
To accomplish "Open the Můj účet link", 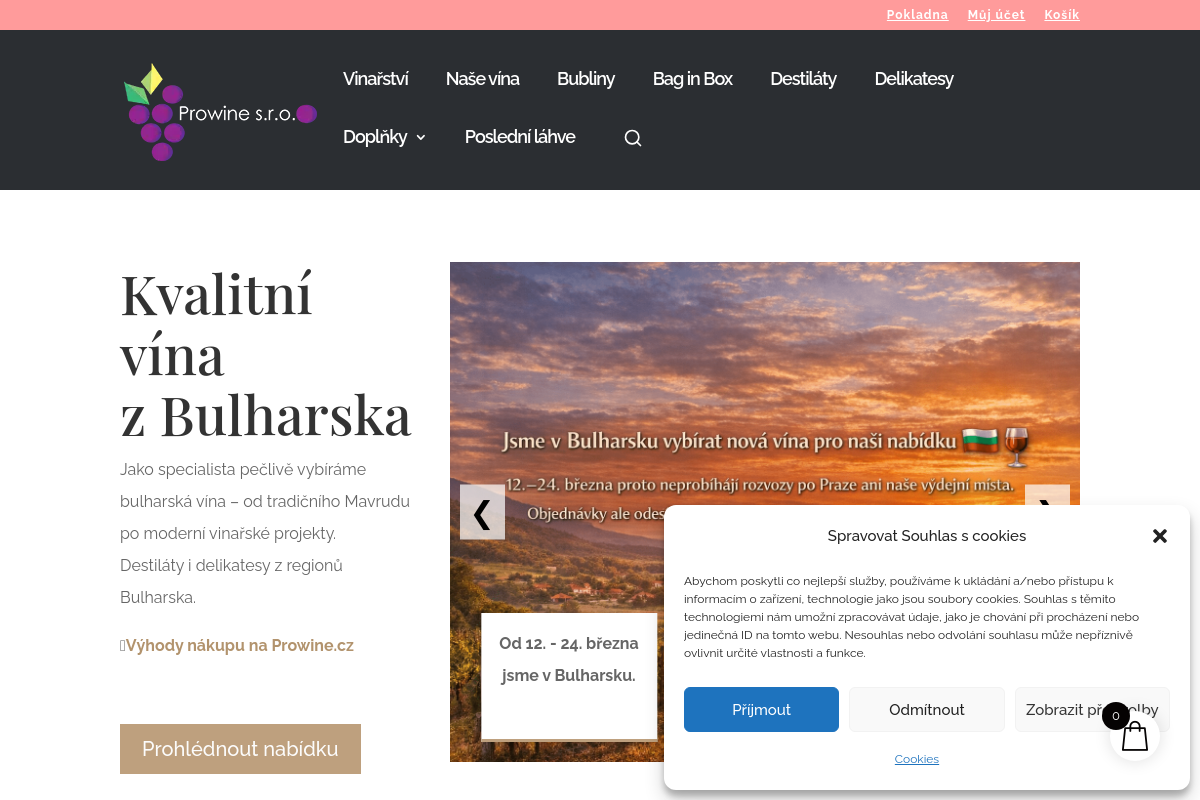I will (x=996, y=15).
